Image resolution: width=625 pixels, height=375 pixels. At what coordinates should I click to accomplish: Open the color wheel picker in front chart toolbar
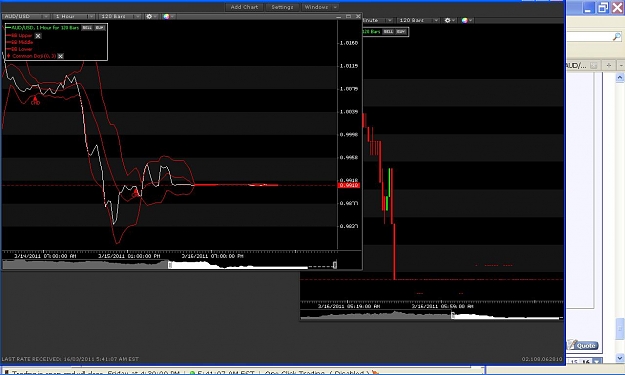[x=168, y=16]
